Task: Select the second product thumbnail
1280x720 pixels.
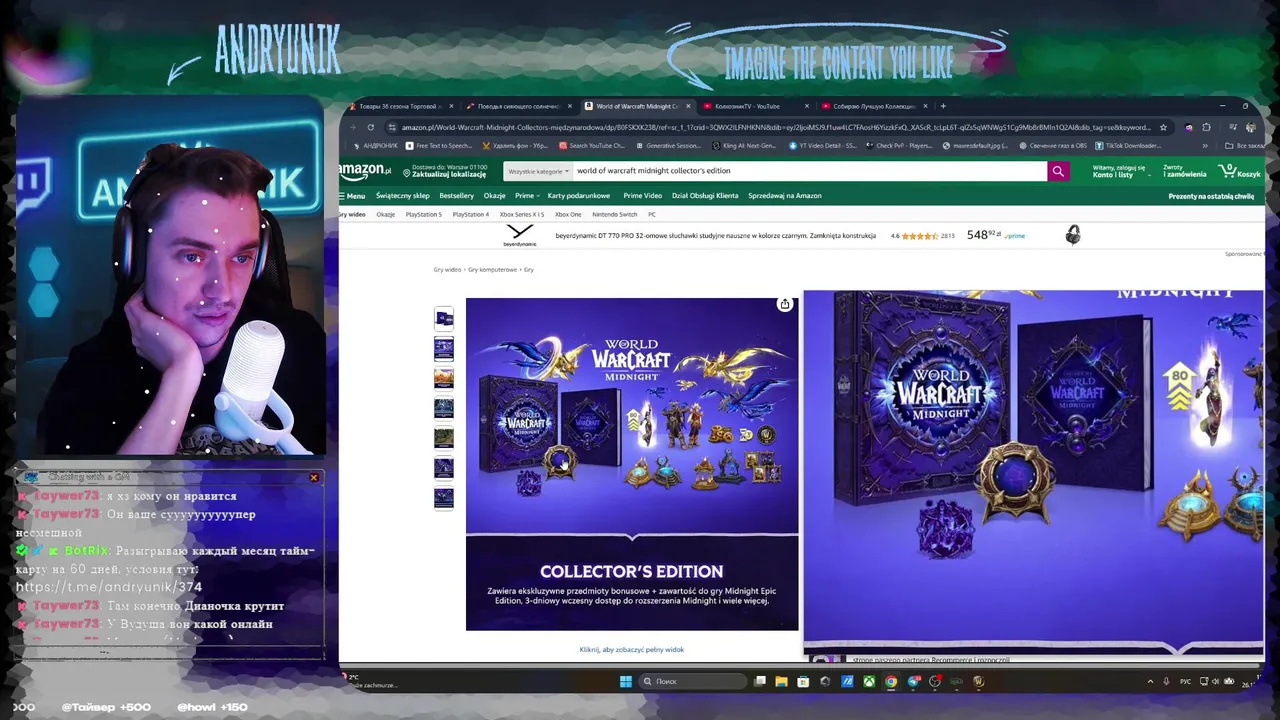Action: [x=444, y=348]
